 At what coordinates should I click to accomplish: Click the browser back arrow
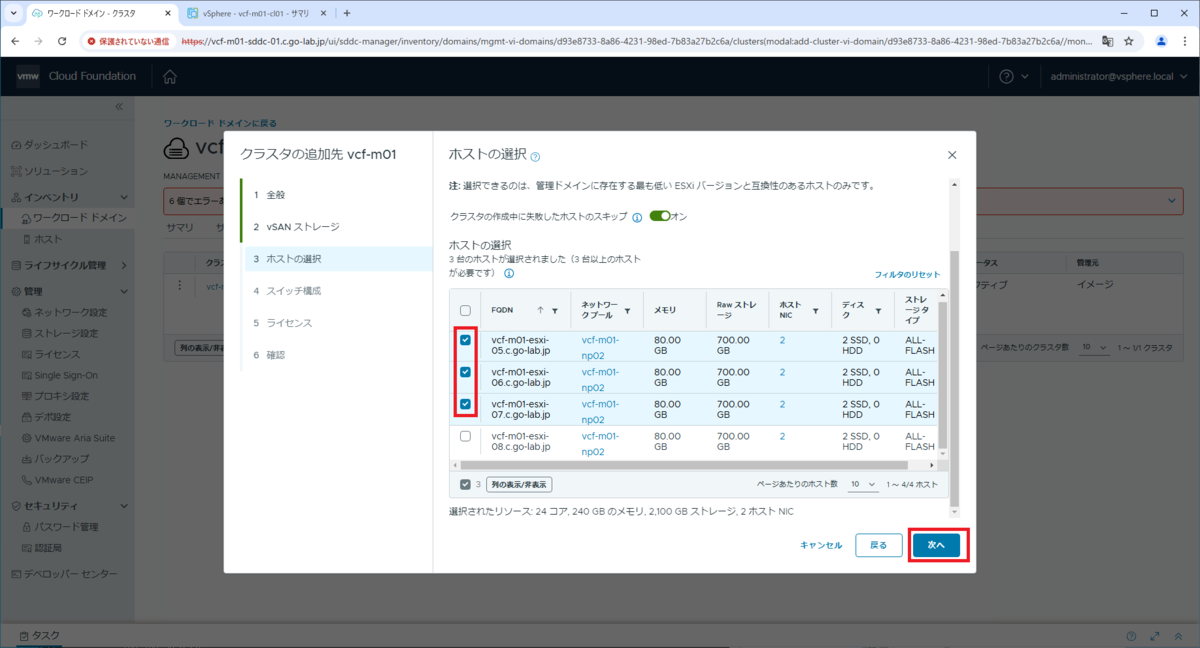(16, 42)
